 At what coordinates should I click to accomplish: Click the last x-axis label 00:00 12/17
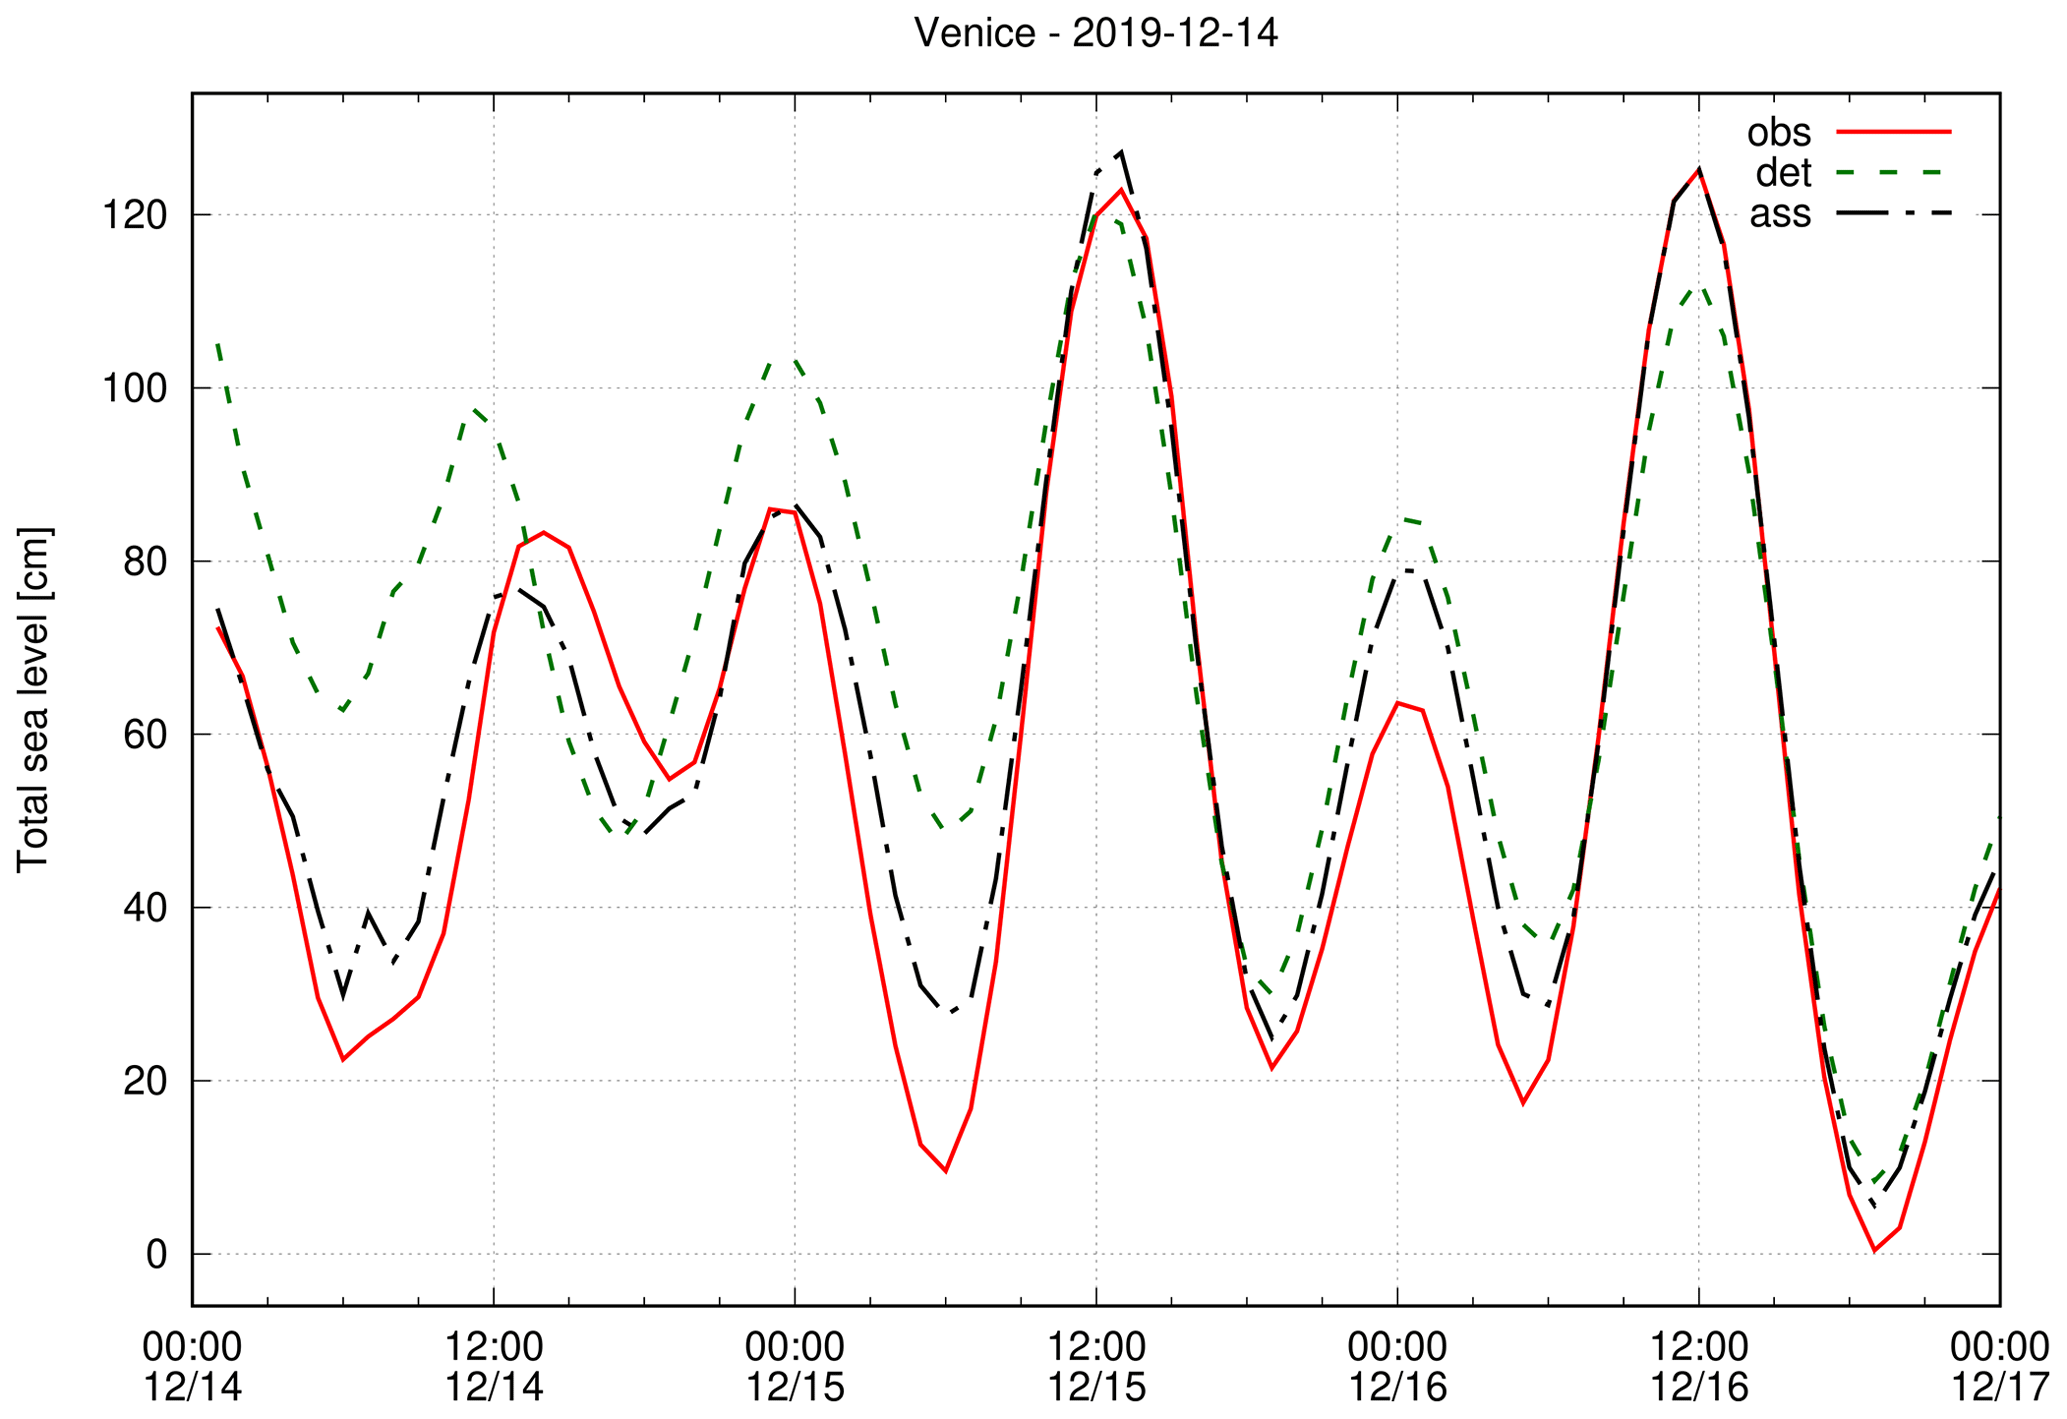(x=2000, y=1367)
